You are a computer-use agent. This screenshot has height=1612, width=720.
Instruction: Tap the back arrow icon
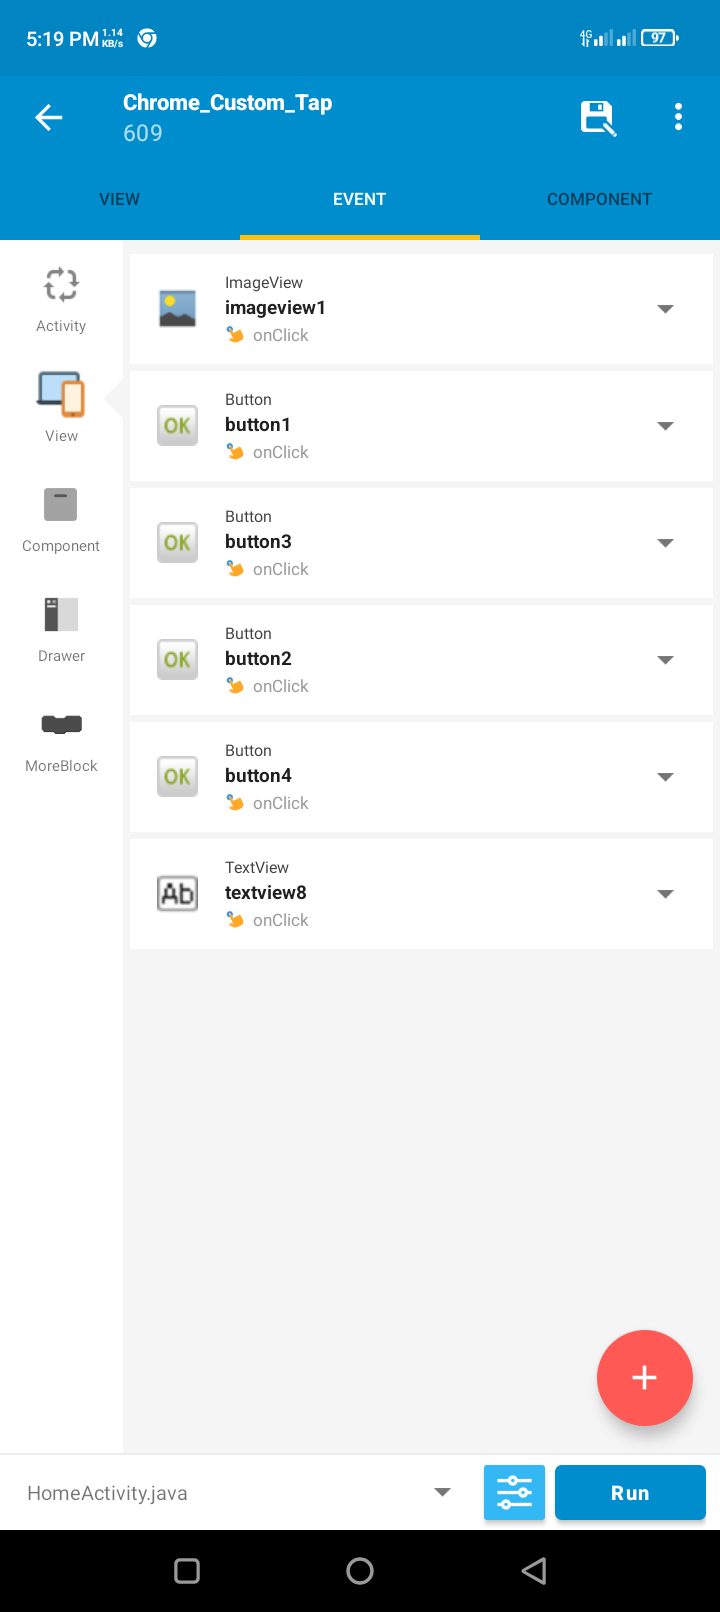point(49,118)
